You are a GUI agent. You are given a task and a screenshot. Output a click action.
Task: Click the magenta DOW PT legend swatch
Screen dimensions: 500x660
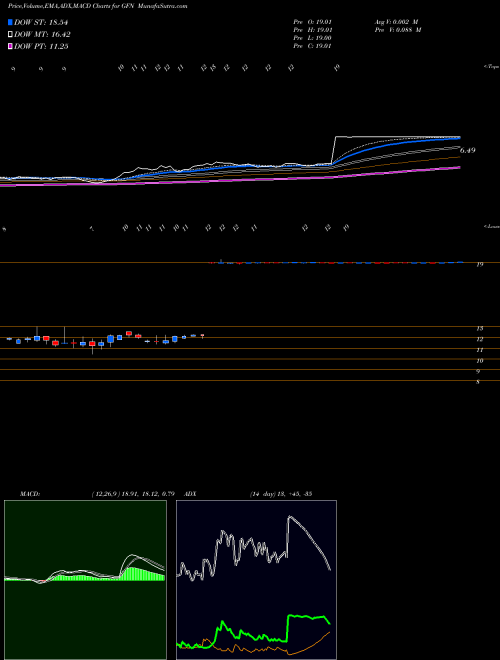click(11, 47)
